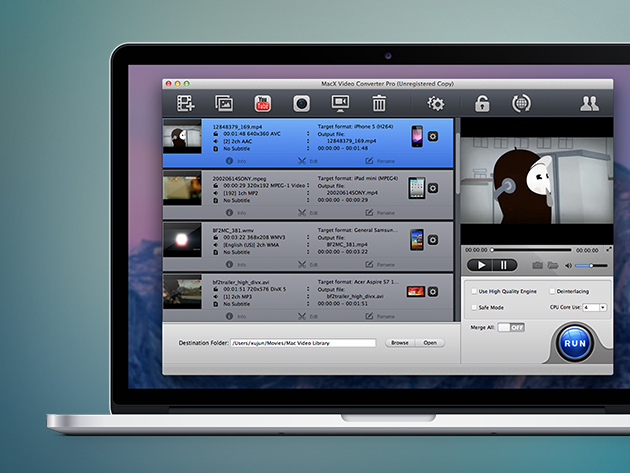The width and height of the screenshot is (630, 473).
Task: Open the YouTube downloader
Action: tap(262, 102)
